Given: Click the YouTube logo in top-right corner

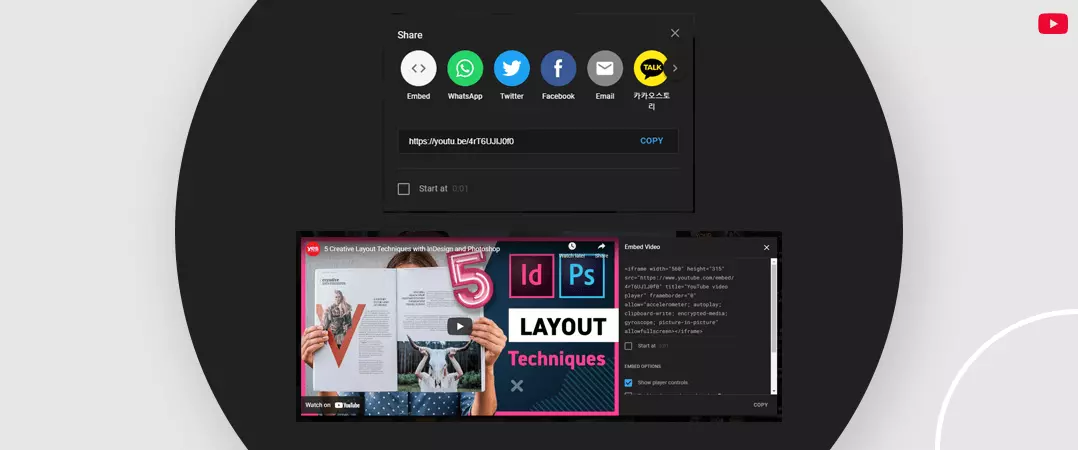Looking at the screenshot, I should tap(1053, 23).
